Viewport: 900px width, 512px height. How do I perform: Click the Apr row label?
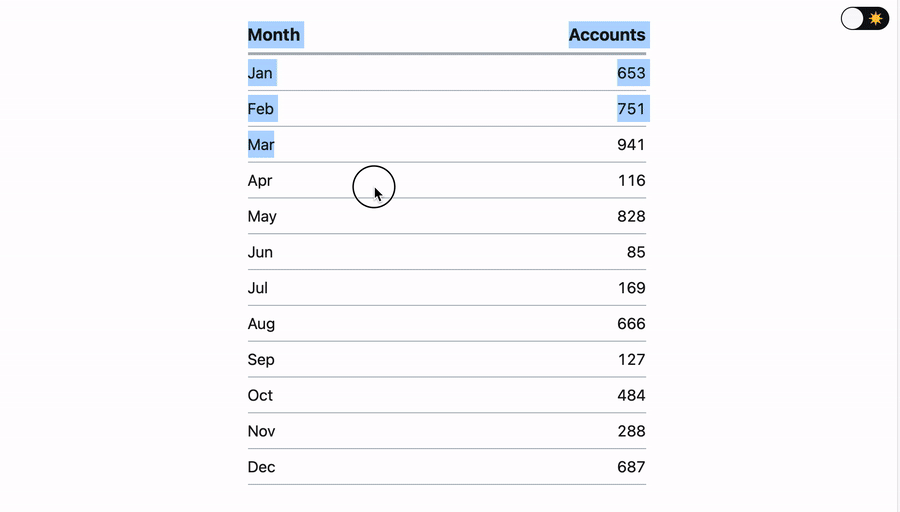click(260, 181)
